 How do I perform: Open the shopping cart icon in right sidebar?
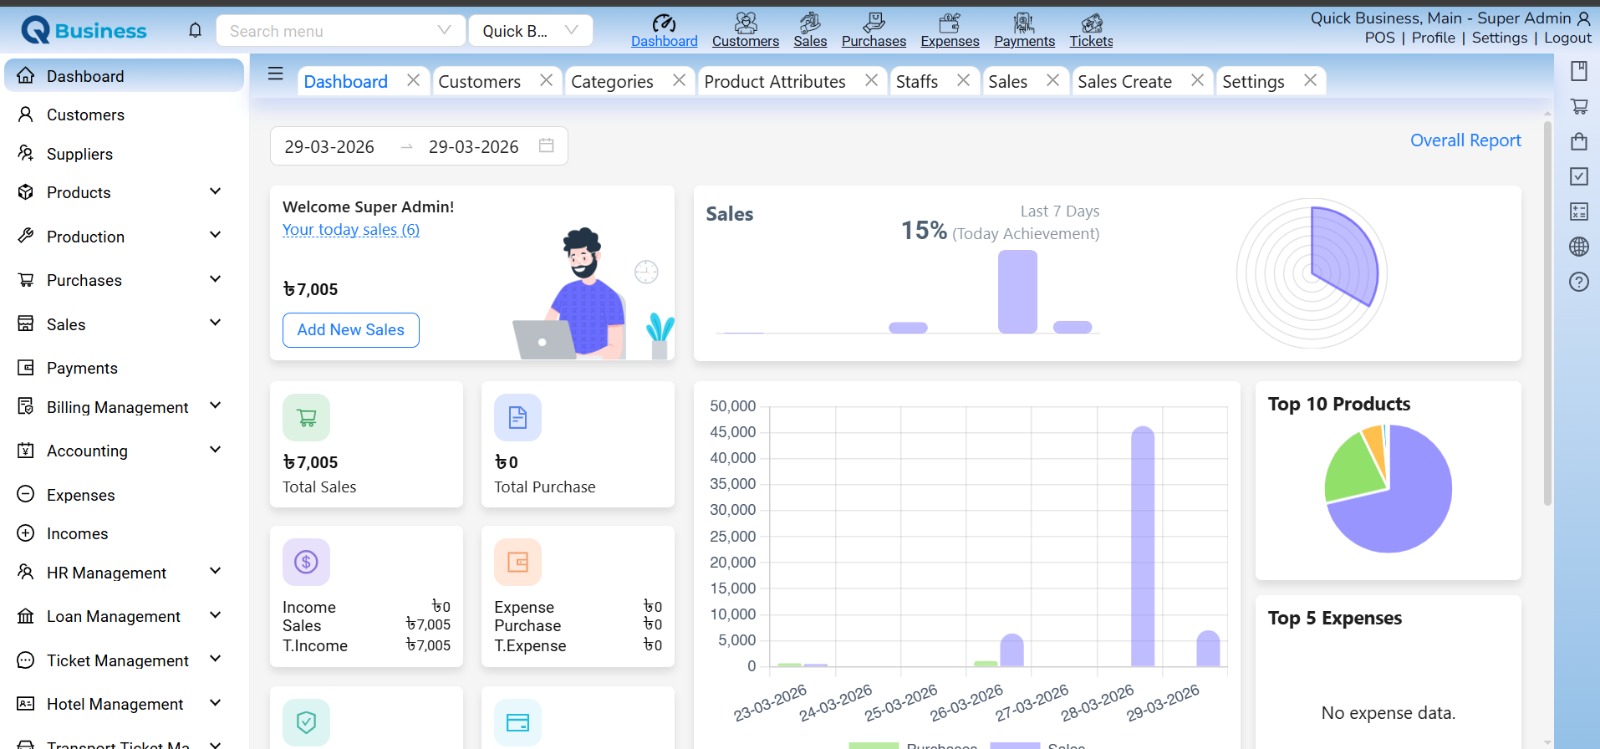1579,106
